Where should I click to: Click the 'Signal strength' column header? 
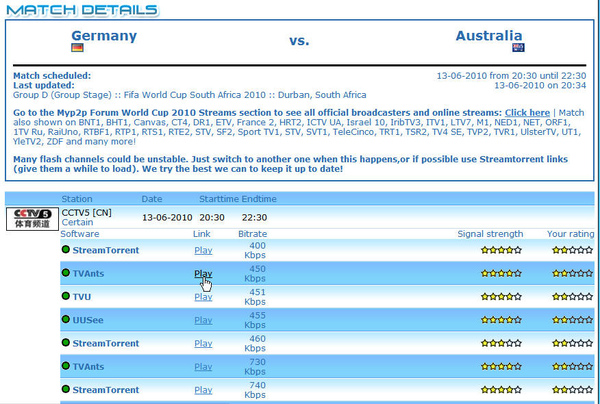[x=490, y=234]
